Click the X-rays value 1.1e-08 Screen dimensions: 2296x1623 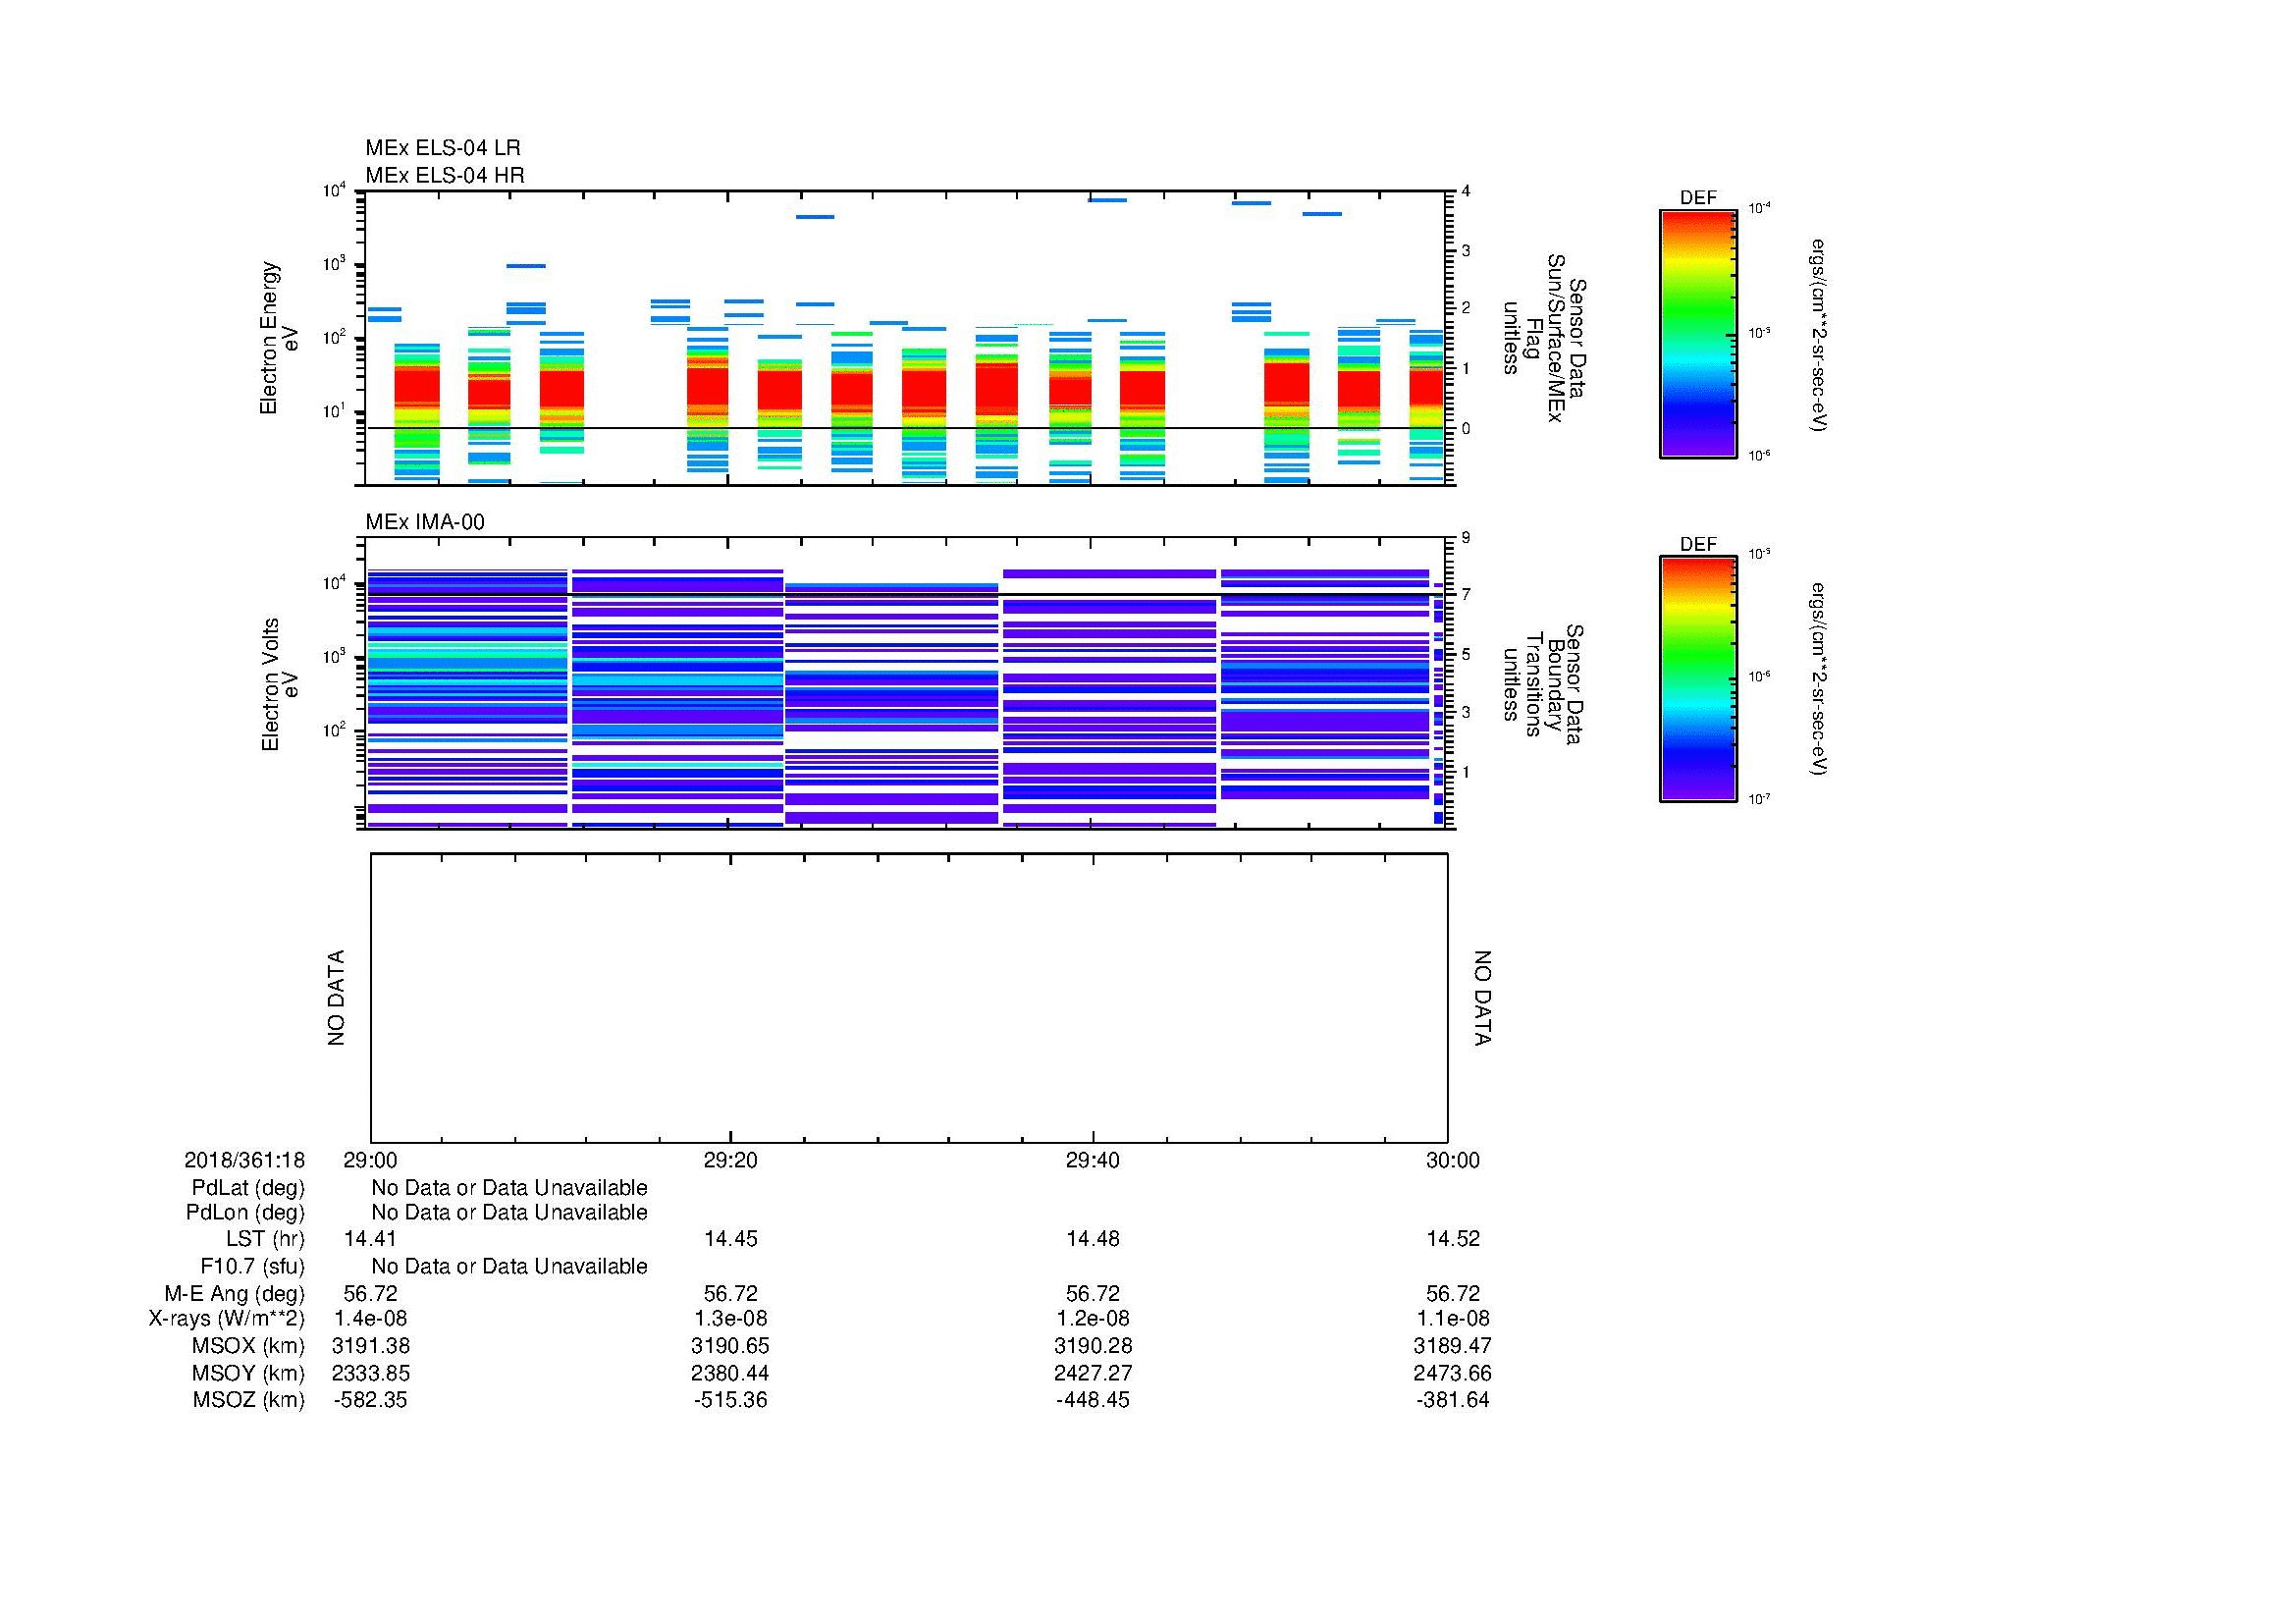point(1452,1319)
